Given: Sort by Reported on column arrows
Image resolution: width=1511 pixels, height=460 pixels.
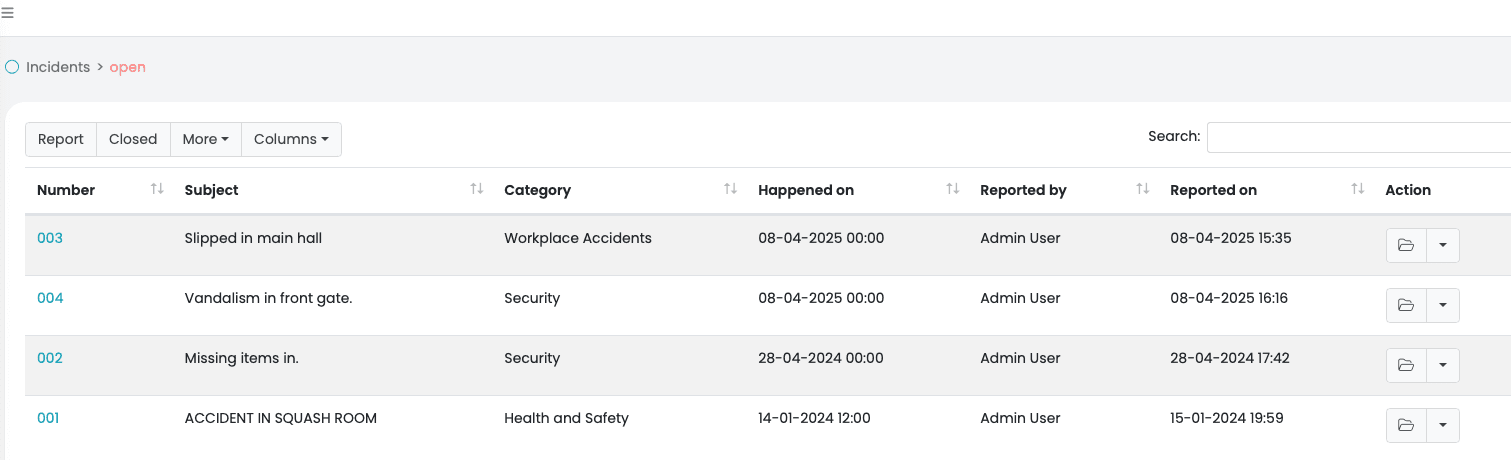Looking at the screenshot, I should pos(1357,189).
